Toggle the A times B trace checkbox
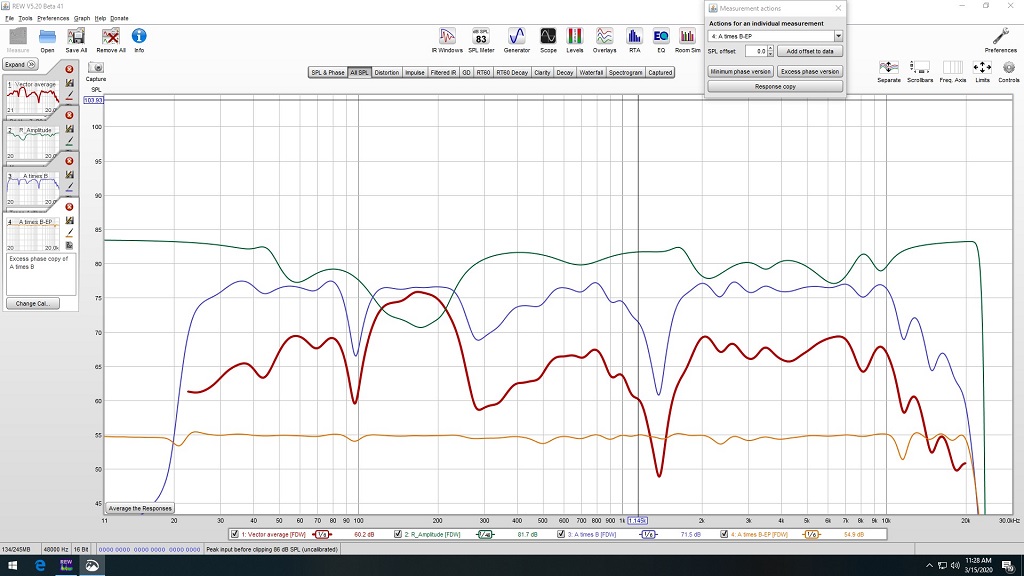Screen dimensions: 1024x576 pos(561,534)
